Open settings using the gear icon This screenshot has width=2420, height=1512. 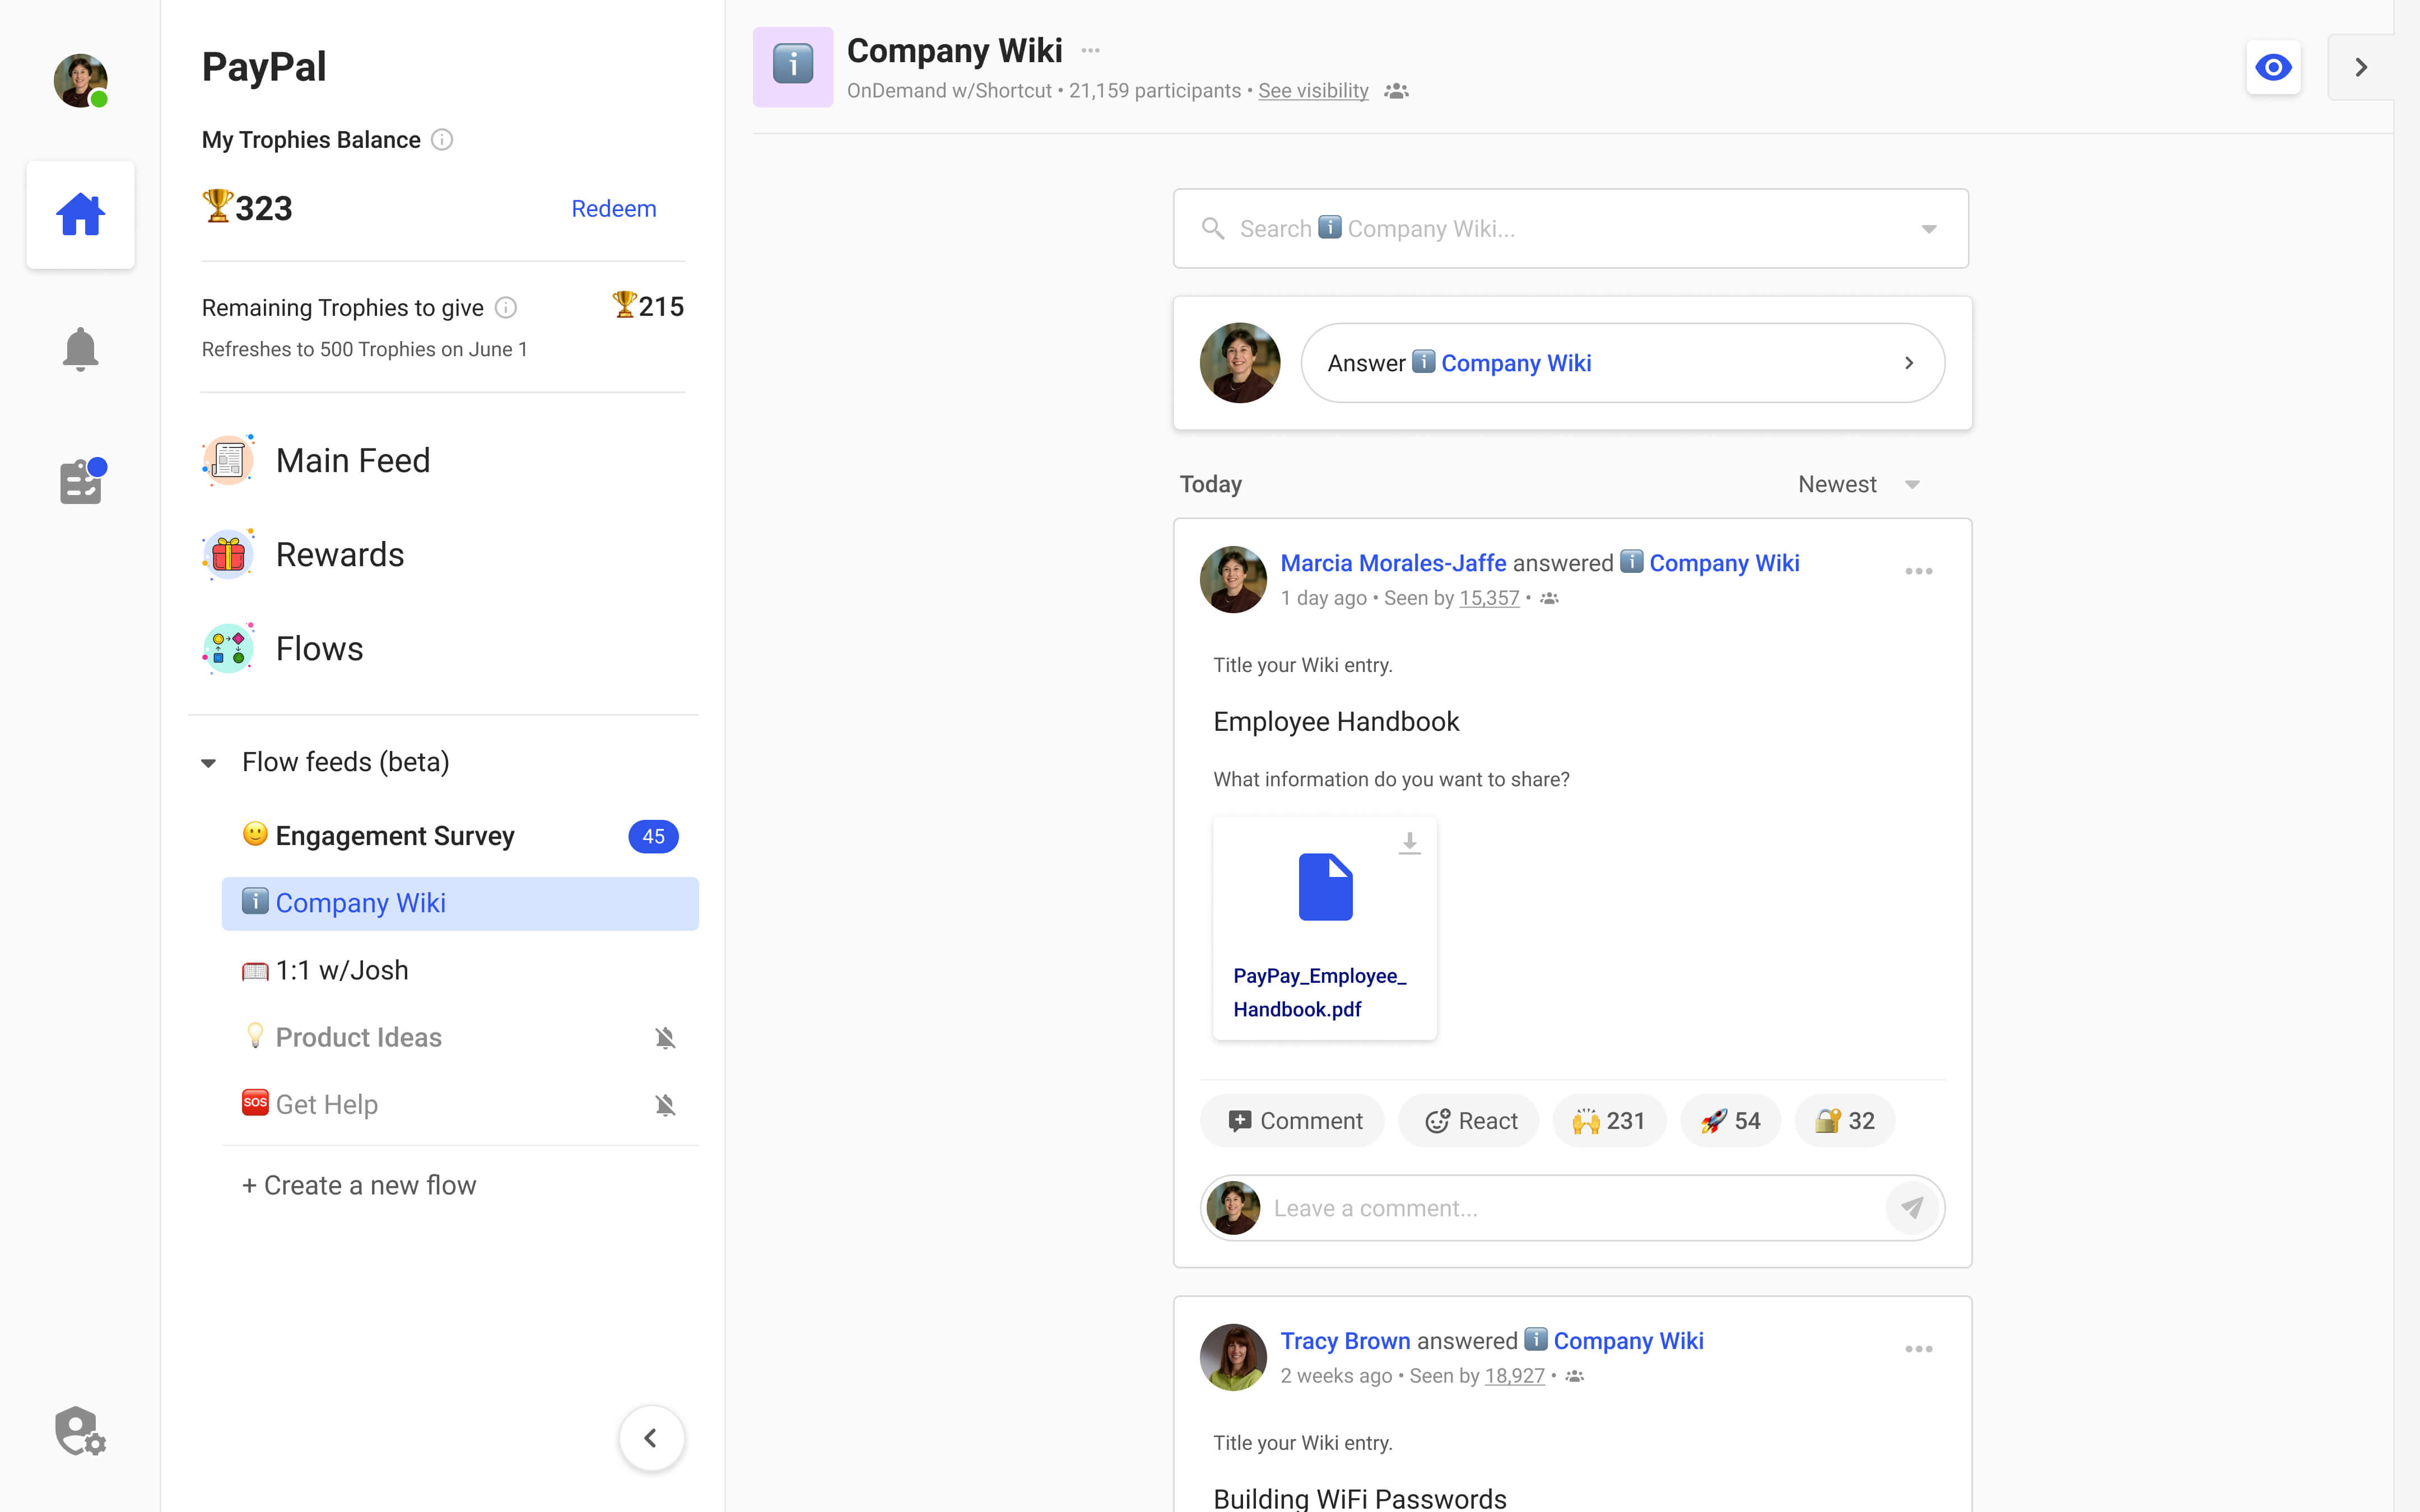(x=79, y=1430)
